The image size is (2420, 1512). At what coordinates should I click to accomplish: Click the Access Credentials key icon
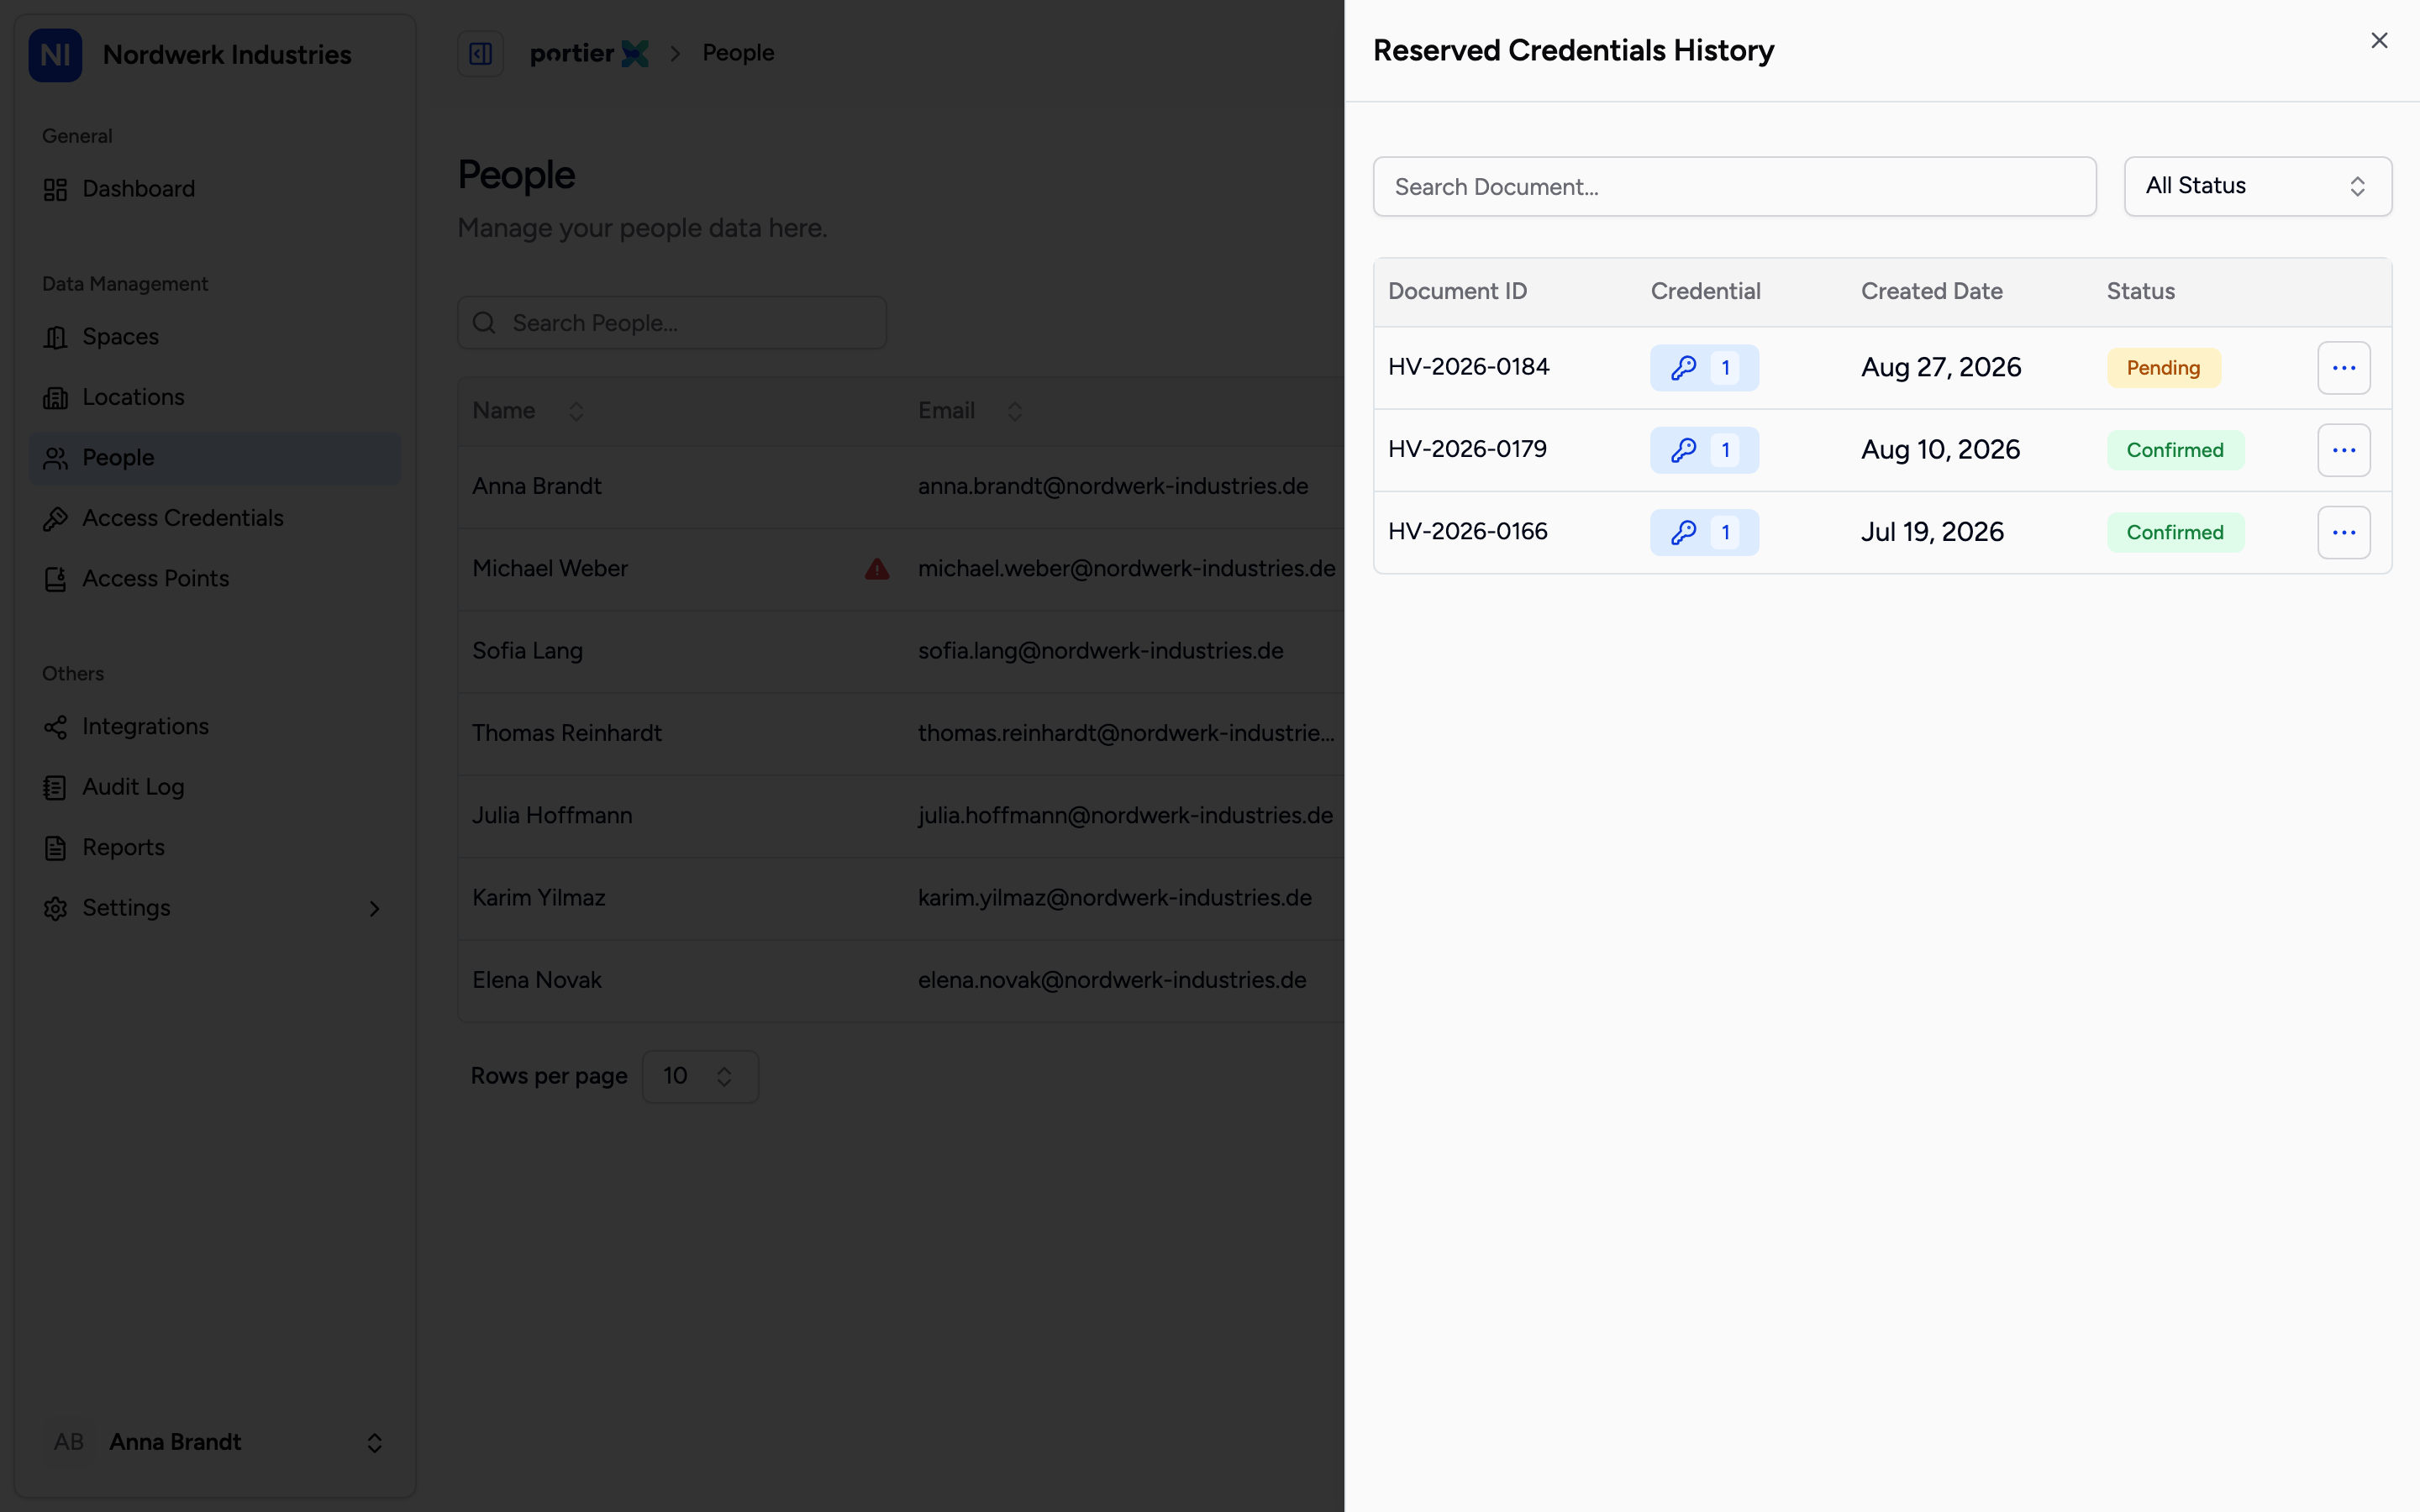click(x=55, y=518)
